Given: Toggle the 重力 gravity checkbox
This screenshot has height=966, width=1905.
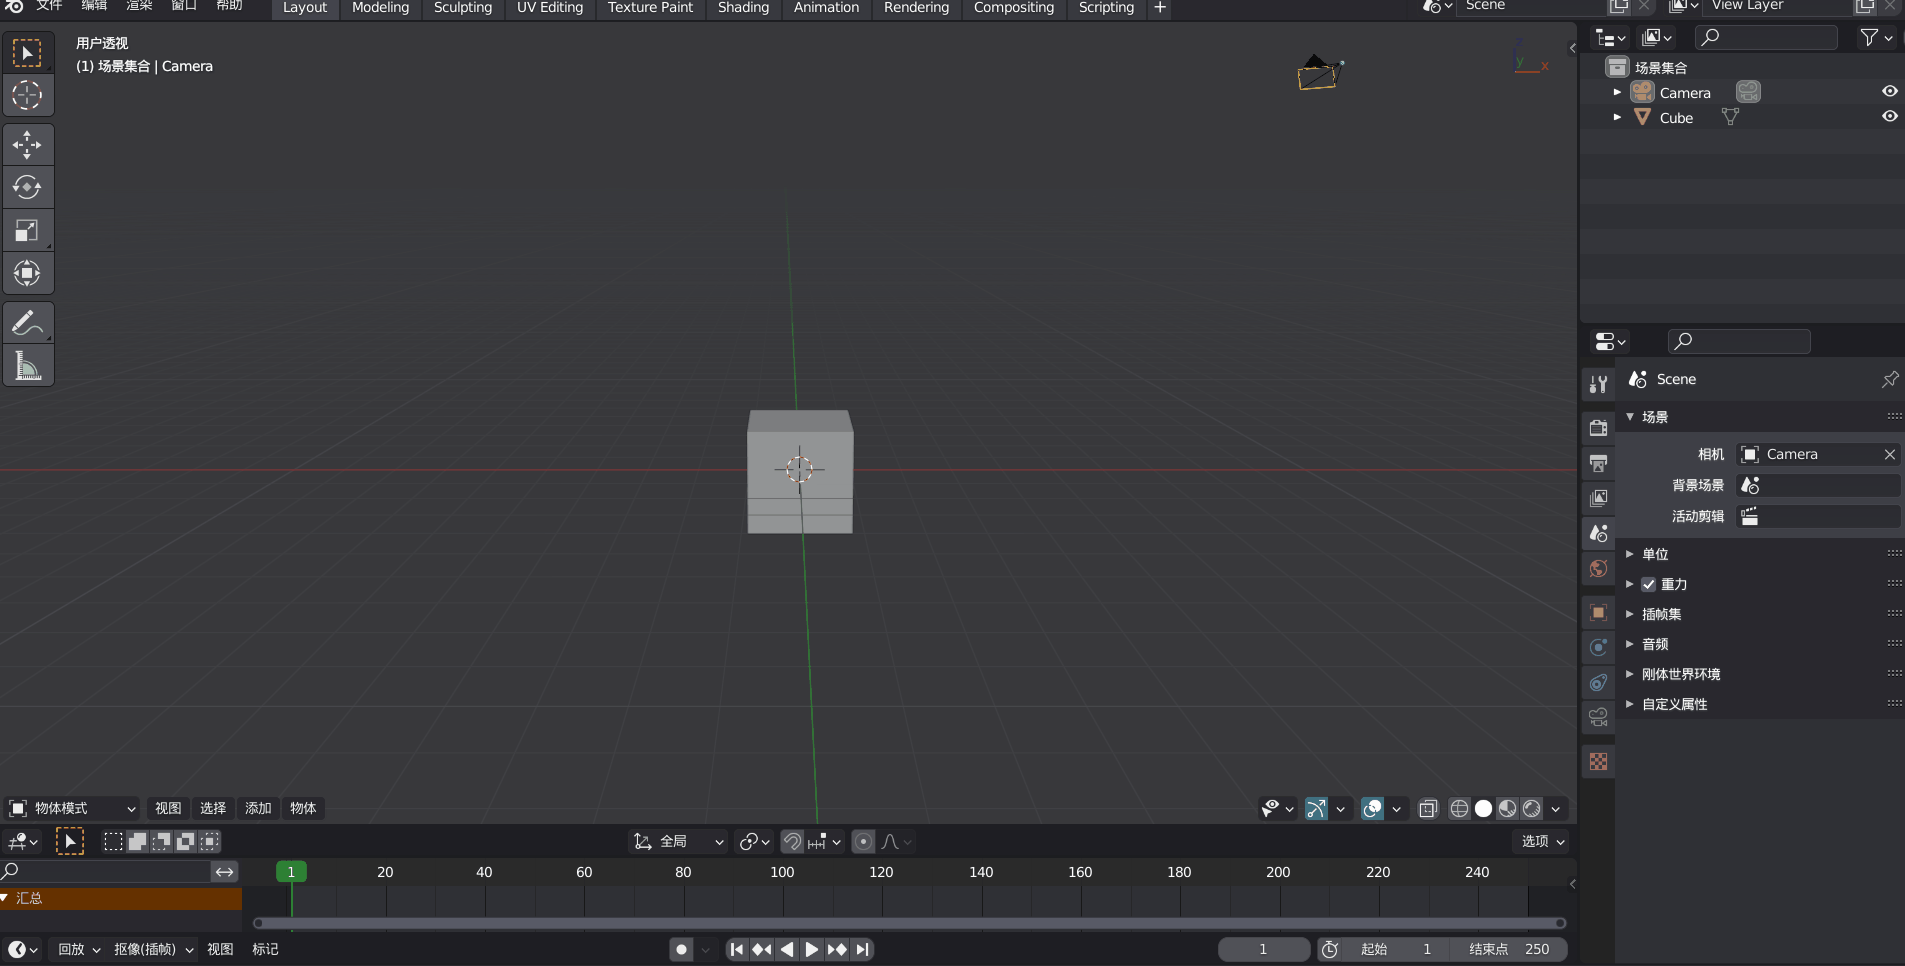Looking at the screenshot, I should (1648, 584).
